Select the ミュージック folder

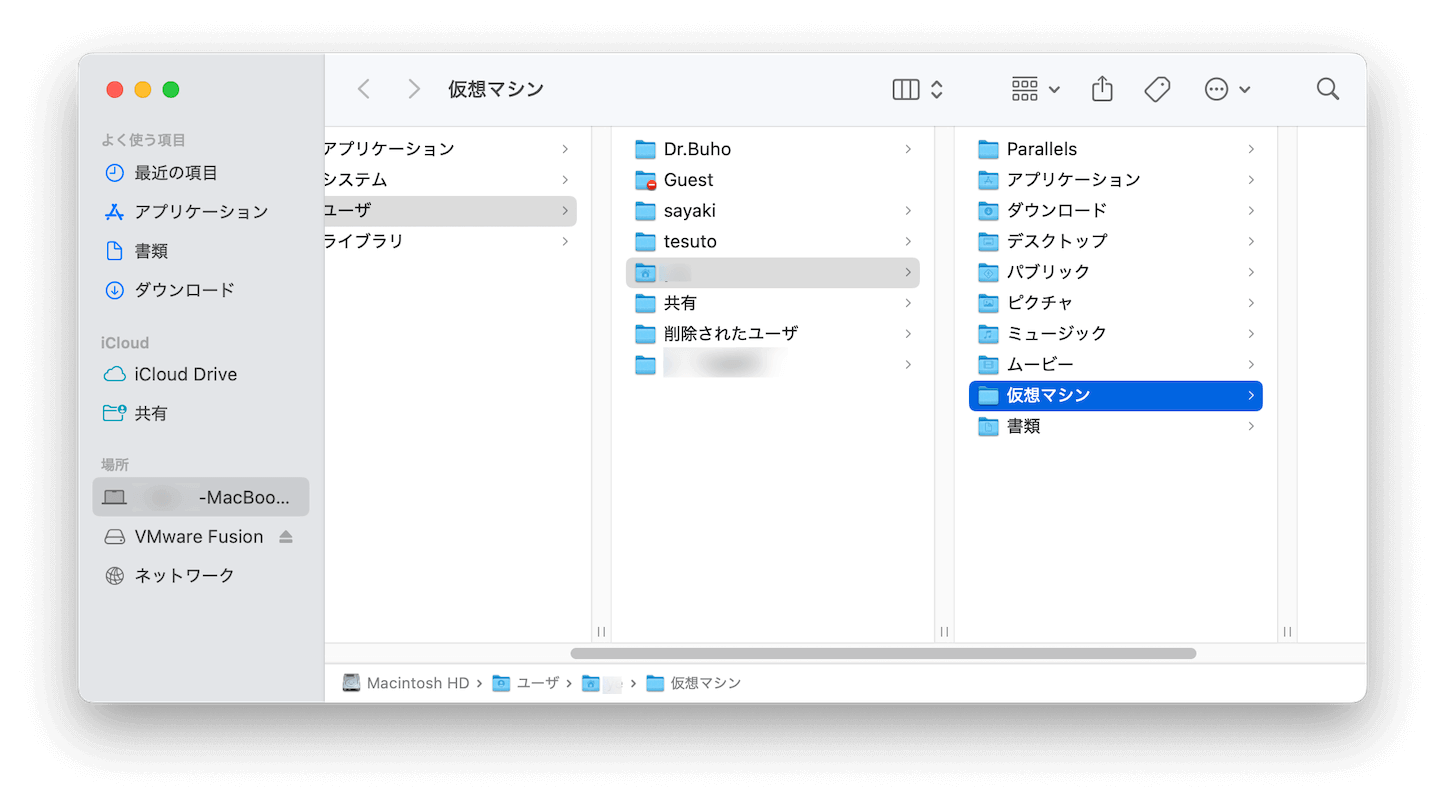1116,334
